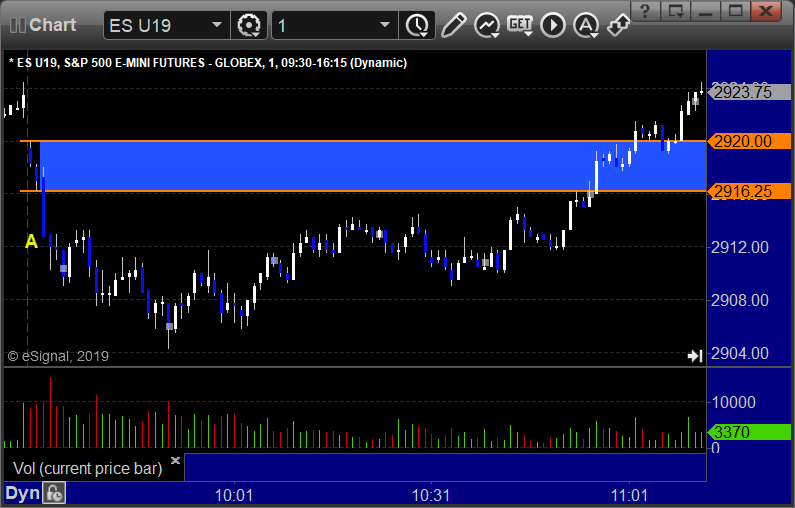Click the bar replay play button

[552, 25]
